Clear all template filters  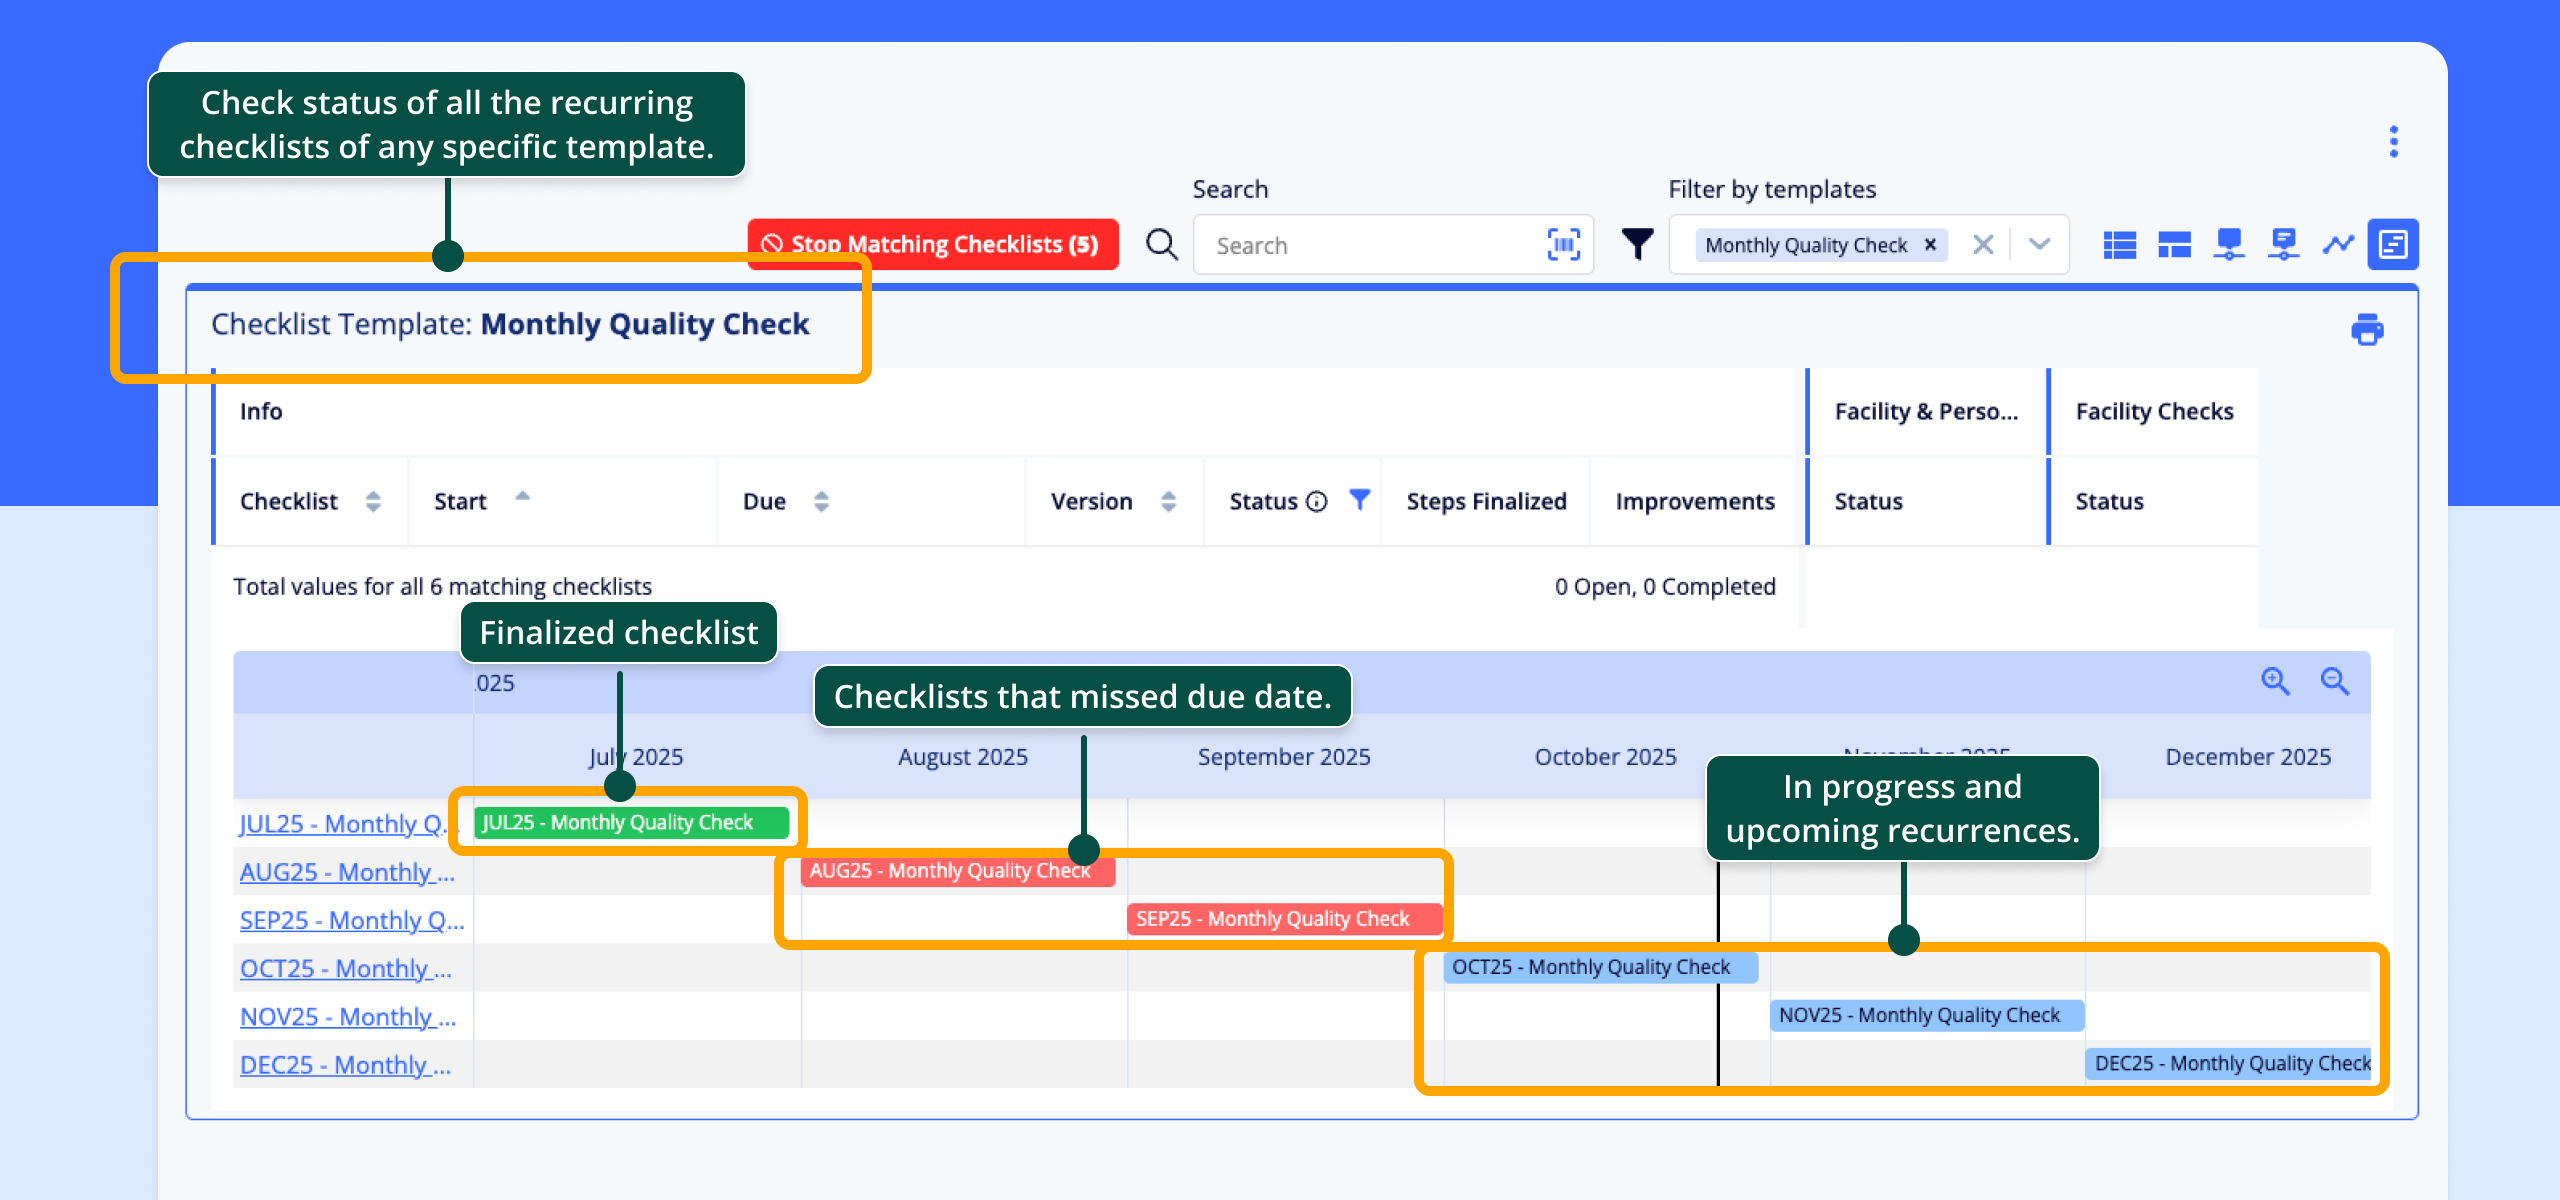[x=1983, y=244]
